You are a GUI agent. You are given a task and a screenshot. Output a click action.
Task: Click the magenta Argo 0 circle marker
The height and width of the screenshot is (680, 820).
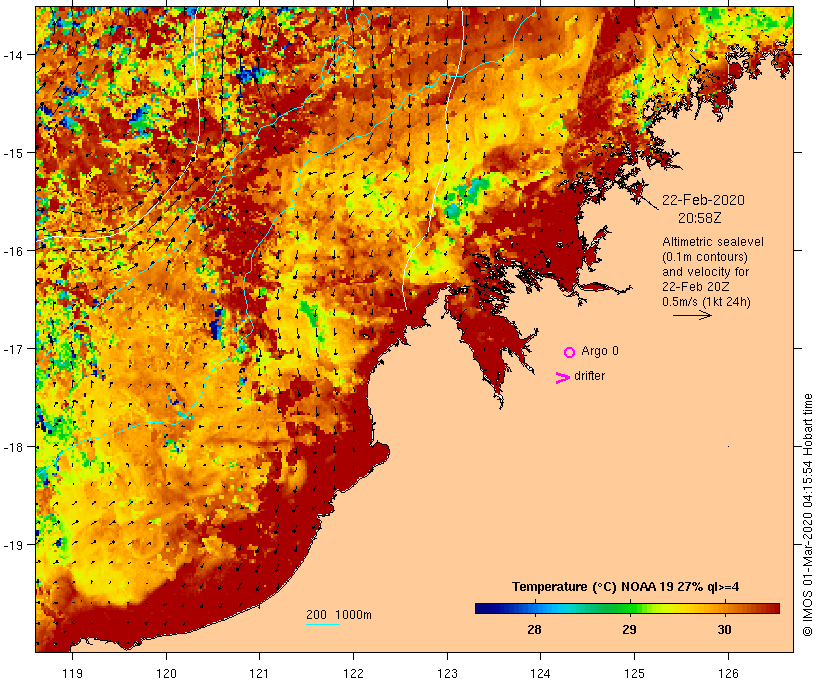click(570, 352)
